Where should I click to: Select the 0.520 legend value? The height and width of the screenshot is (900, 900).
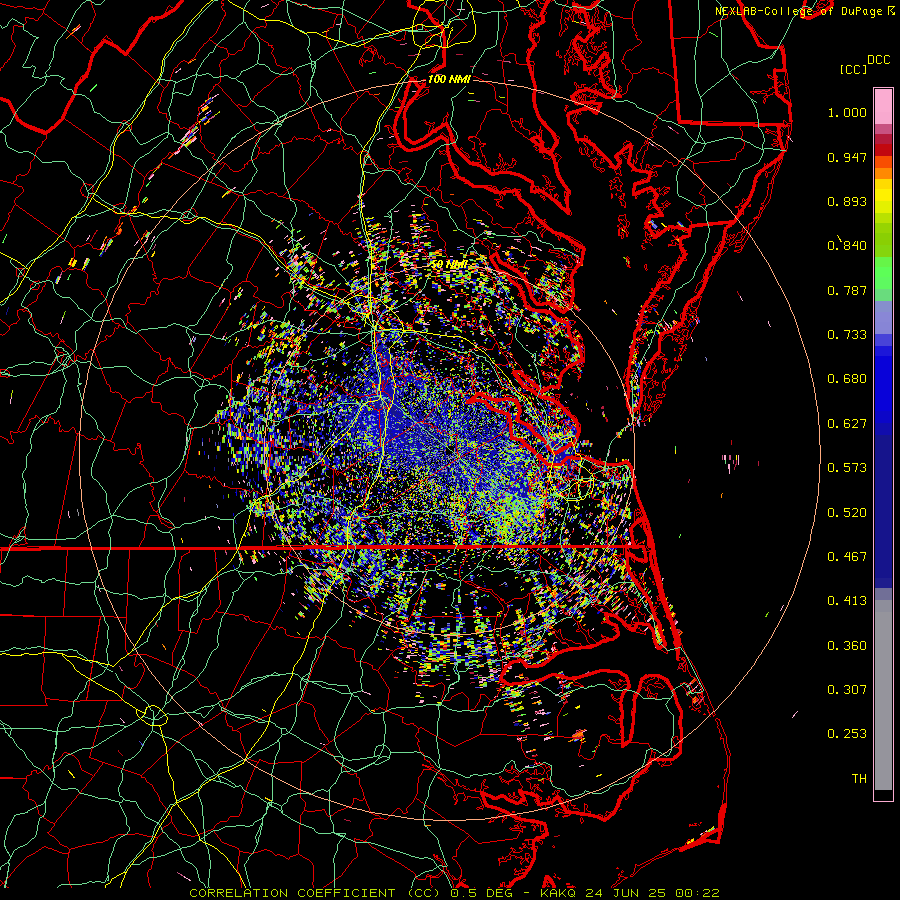(847, 513)
